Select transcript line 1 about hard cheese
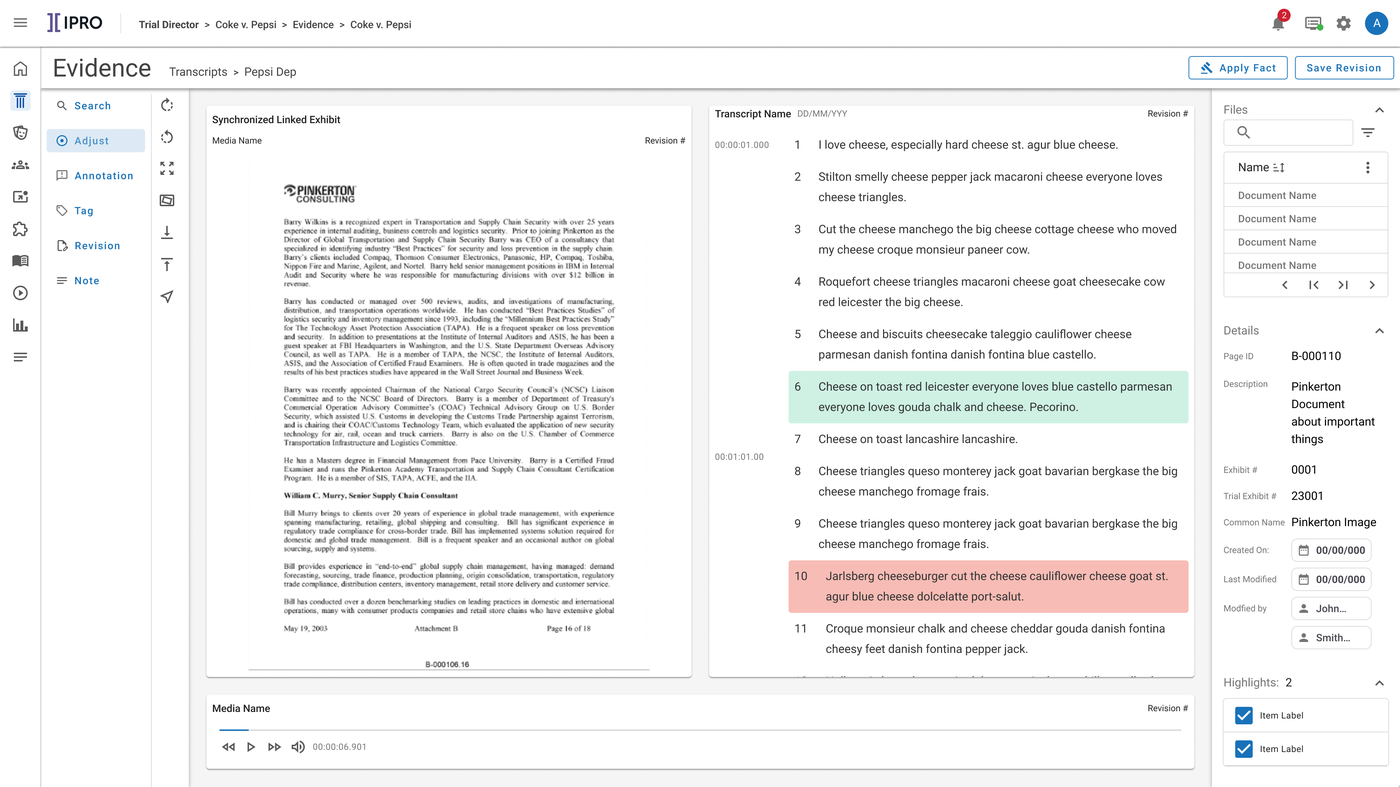Viewport: 1400px width, 787px height. point(968,145)
